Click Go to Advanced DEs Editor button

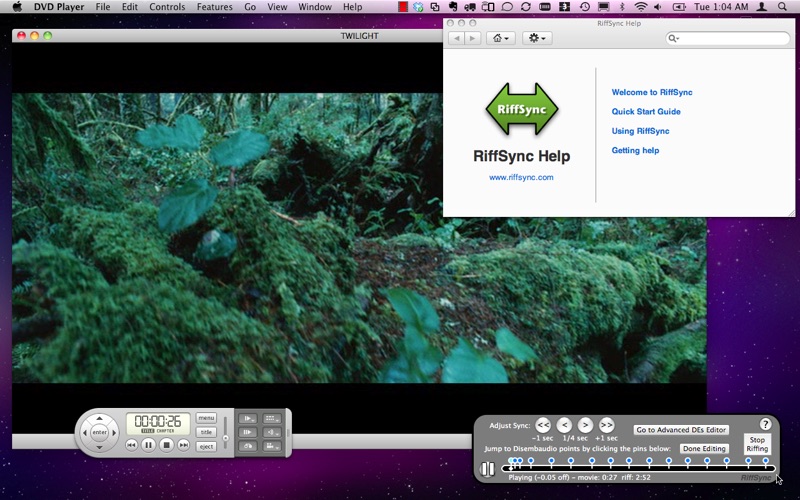pos(681,430)
